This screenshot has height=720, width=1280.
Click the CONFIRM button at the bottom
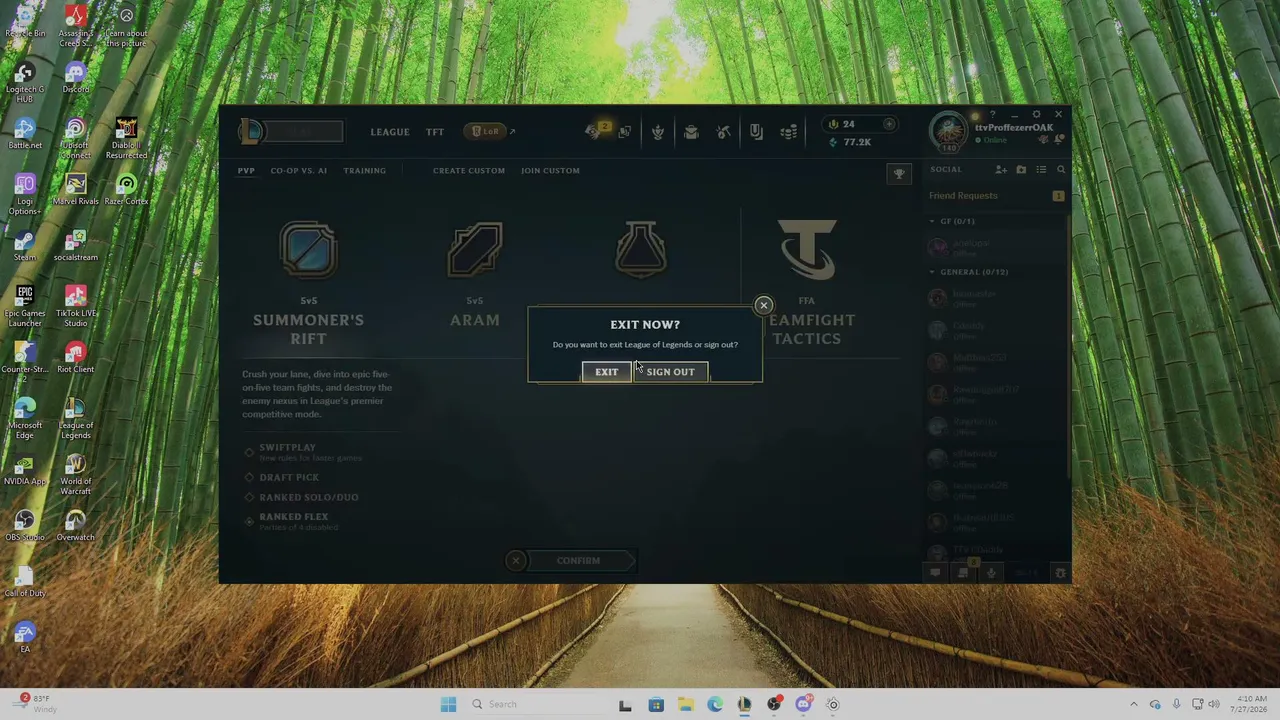[x=579, y=561]
